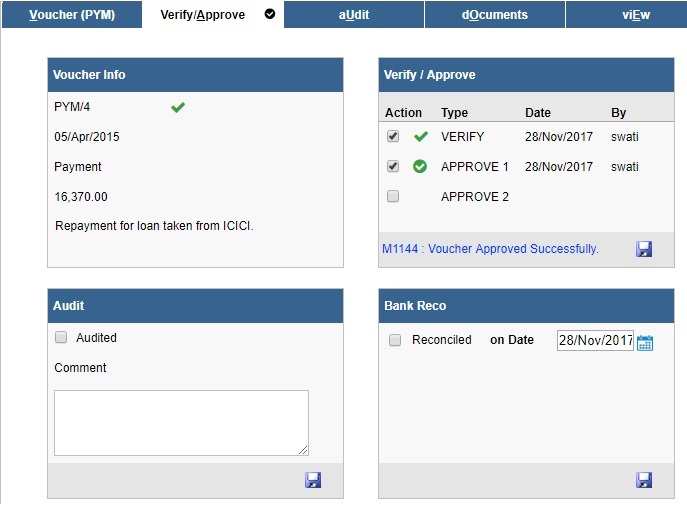Select the Verify/Approve tab

pyautogui.click(x=212, y=14)
